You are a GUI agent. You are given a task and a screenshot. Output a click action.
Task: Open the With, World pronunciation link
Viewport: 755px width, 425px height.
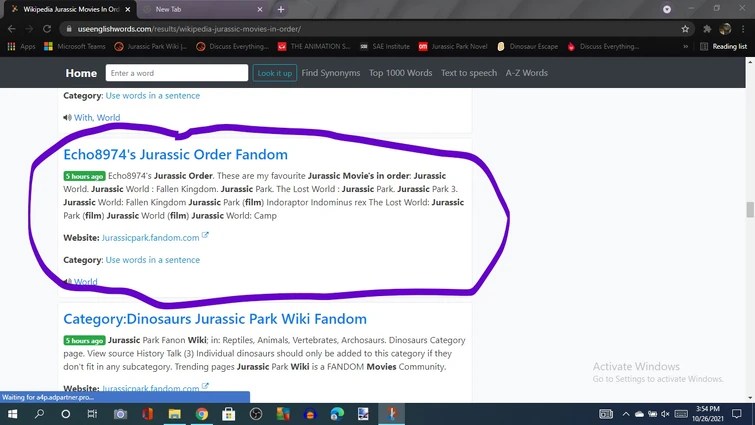click(97, 117)
